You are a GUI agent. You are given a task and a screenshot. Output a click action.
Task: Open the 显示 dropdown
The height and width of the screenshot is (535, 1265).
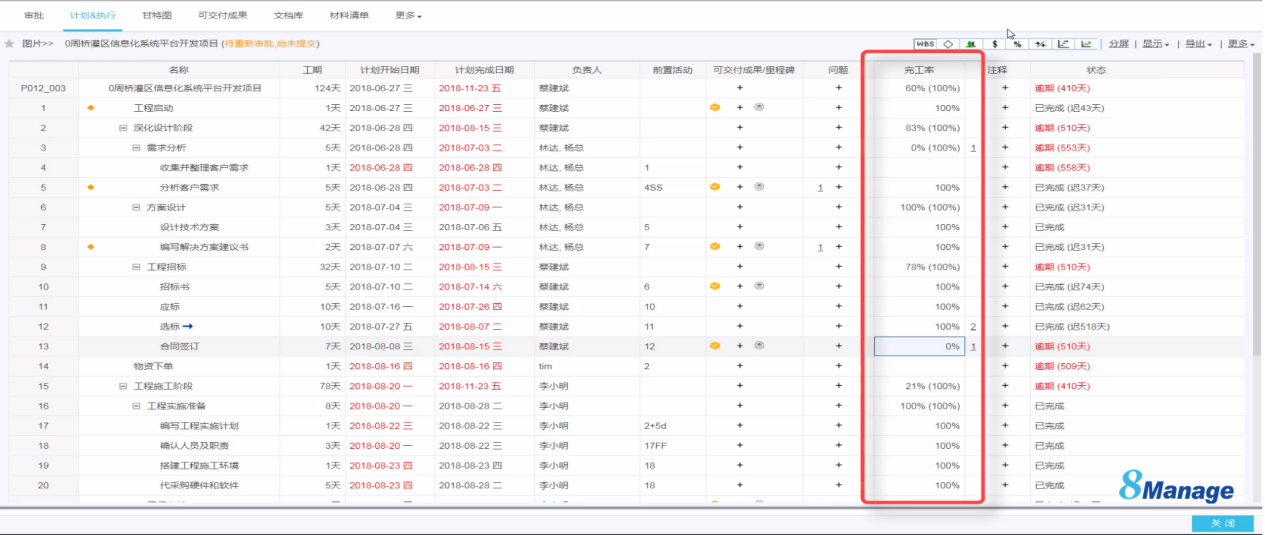tap(1157, 44)
